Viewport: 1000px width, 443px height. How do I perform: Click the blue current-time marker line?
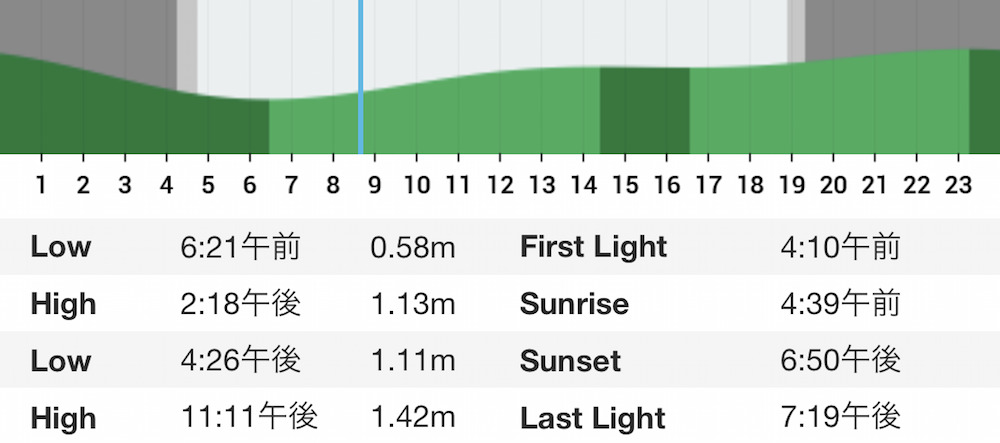[361, 76]
